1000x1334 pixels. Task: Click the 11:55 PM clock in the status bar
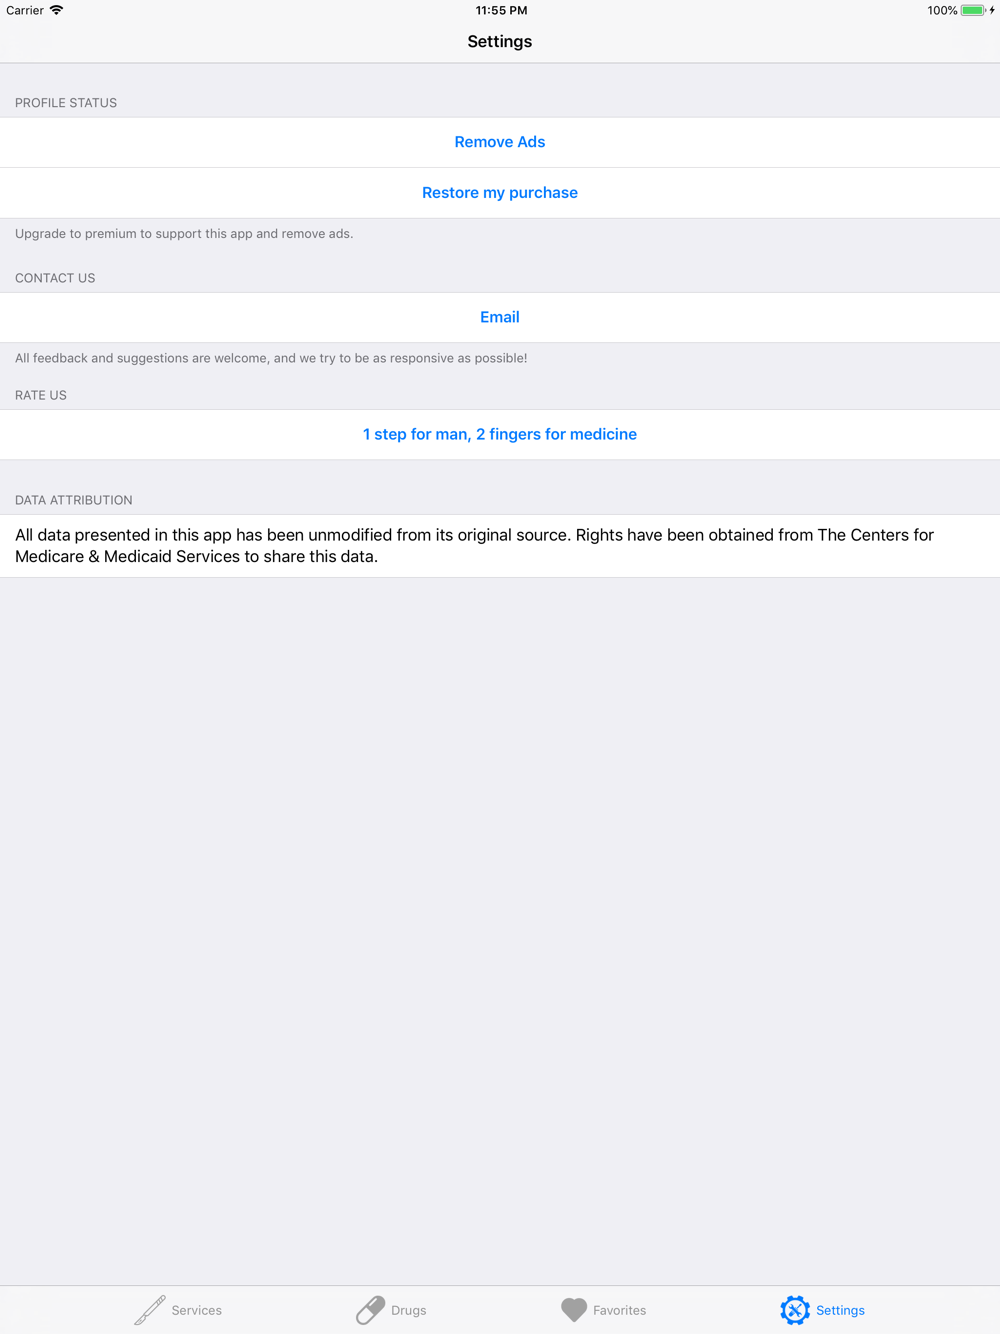501,10
